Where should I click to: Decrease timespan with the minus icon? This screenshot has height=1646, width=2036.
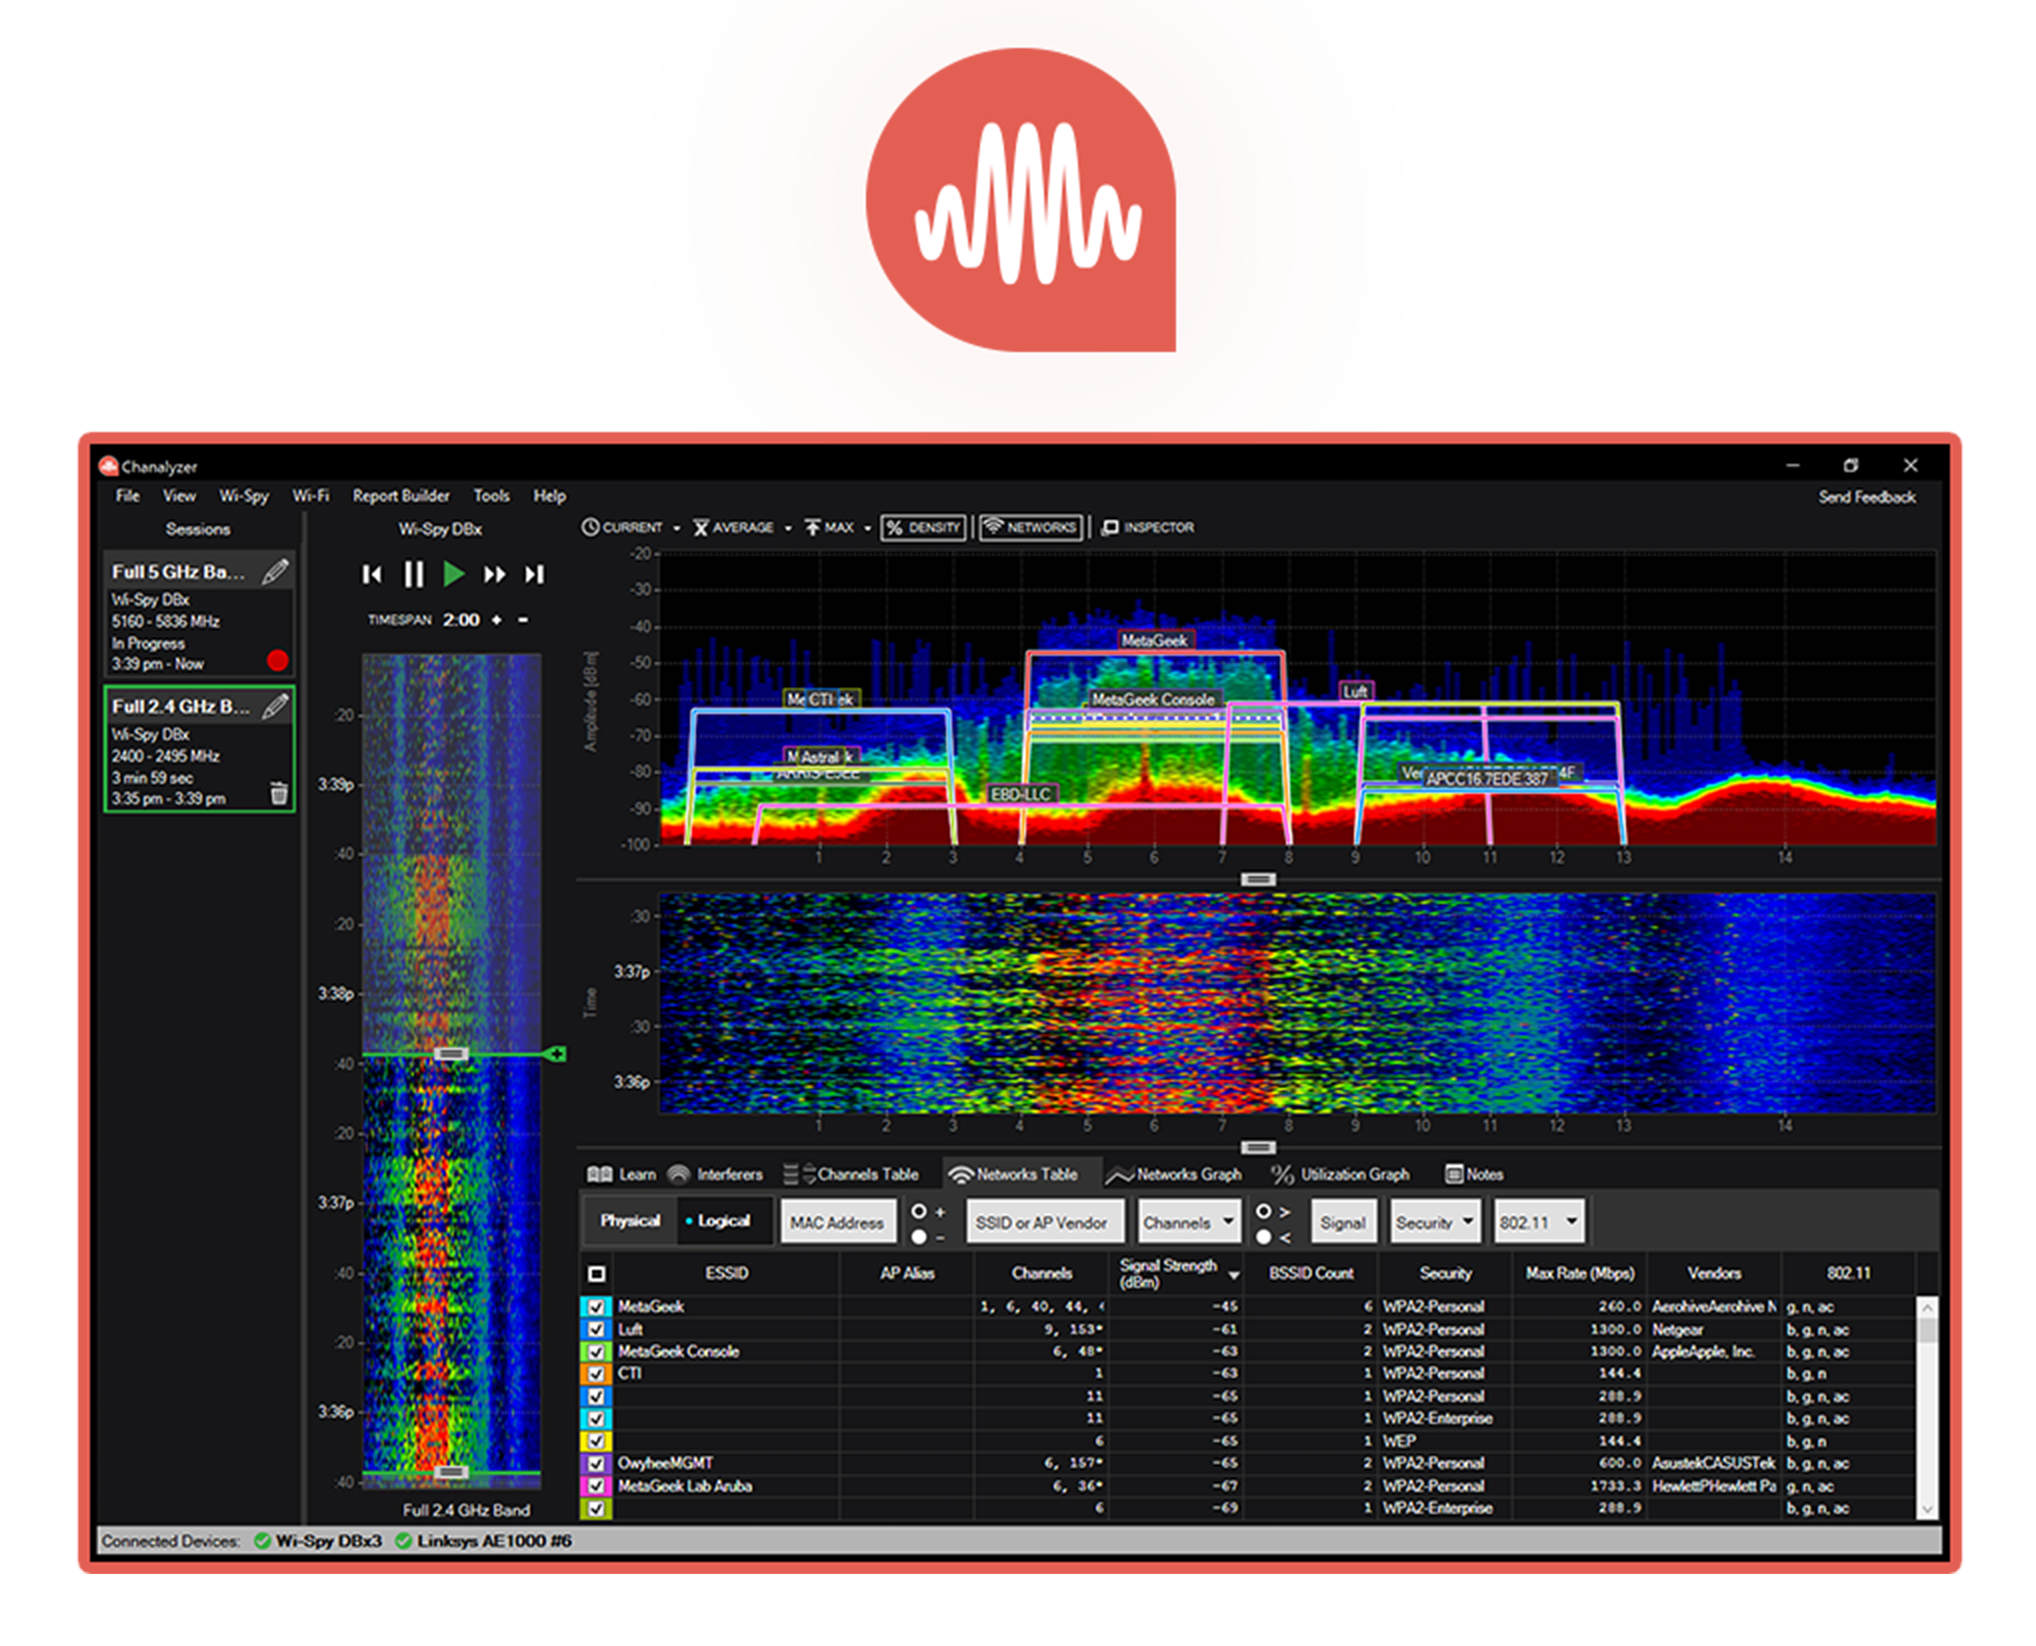coord(522,620)
